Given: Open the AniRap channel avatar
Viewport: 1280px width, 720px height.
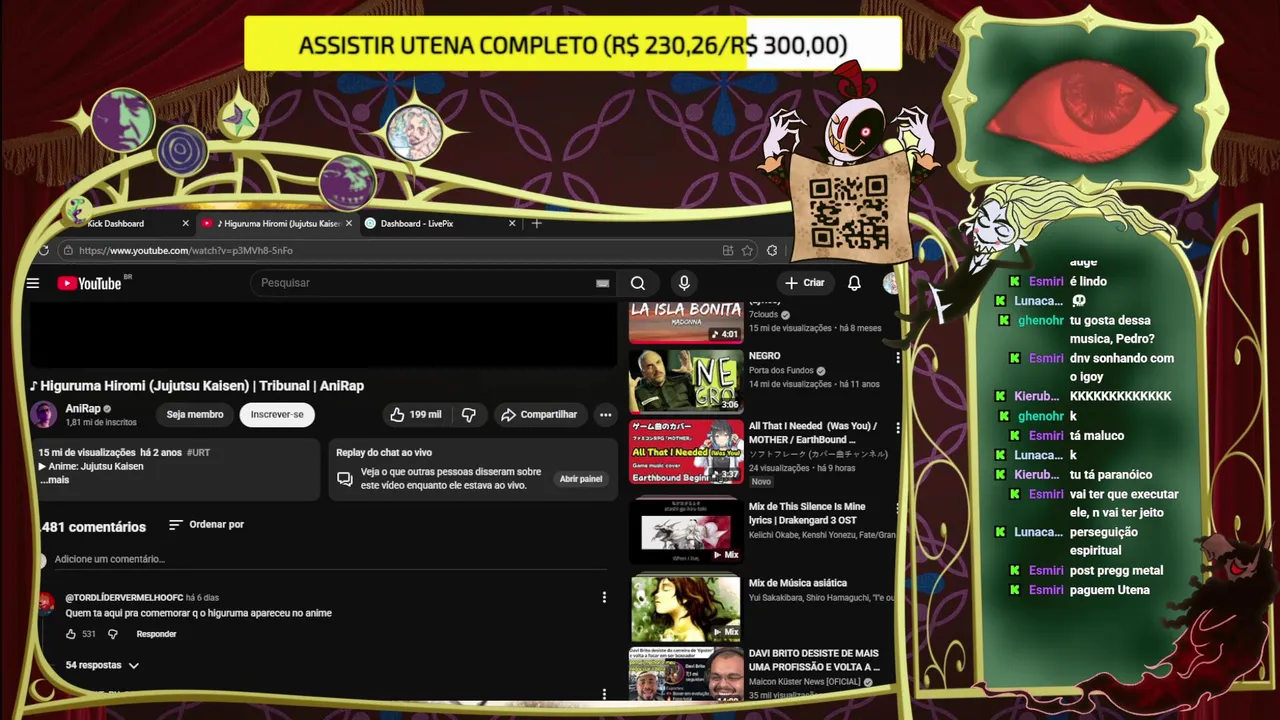Looking at the screenshot, I should (44, 414).
